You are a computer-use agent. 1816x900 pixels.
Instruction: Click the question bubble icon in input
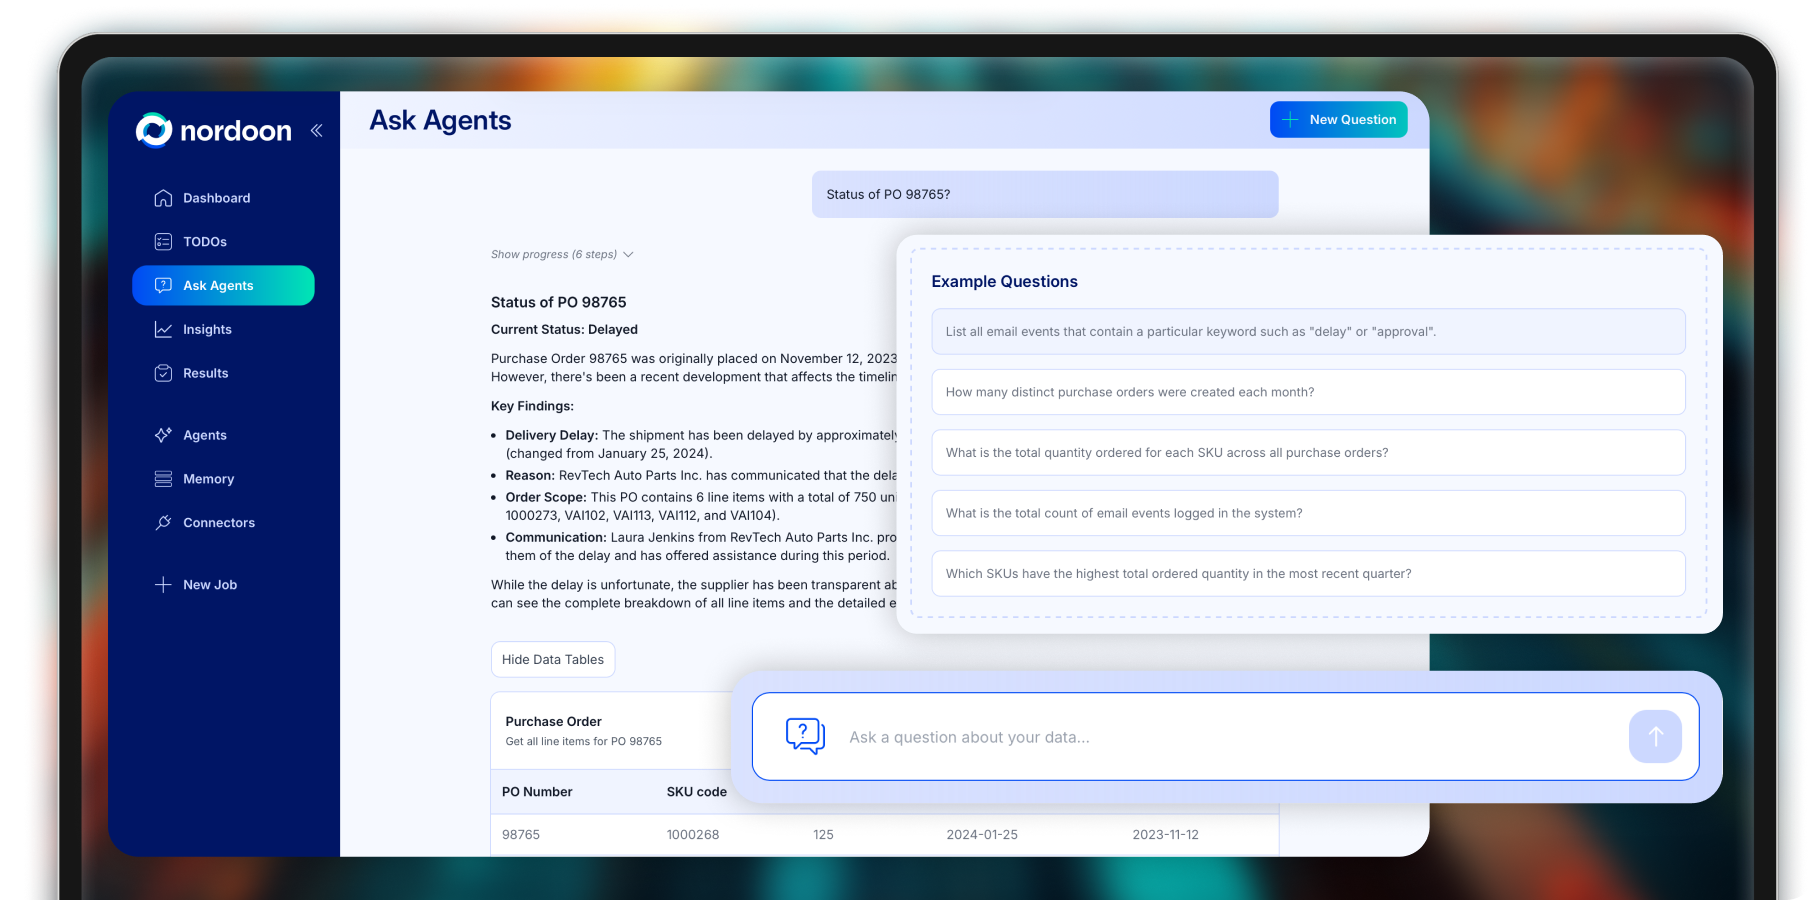point(805,736)
